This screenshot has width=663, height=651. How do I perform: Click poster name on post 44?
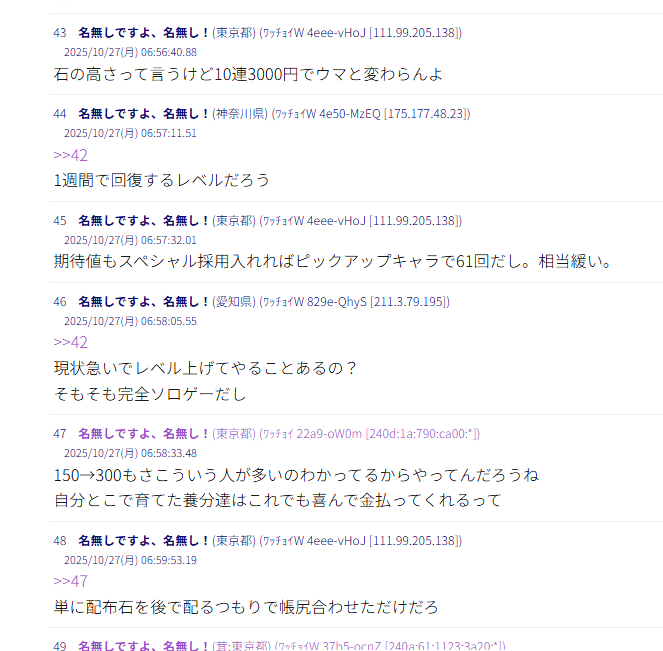pos(143,114)
